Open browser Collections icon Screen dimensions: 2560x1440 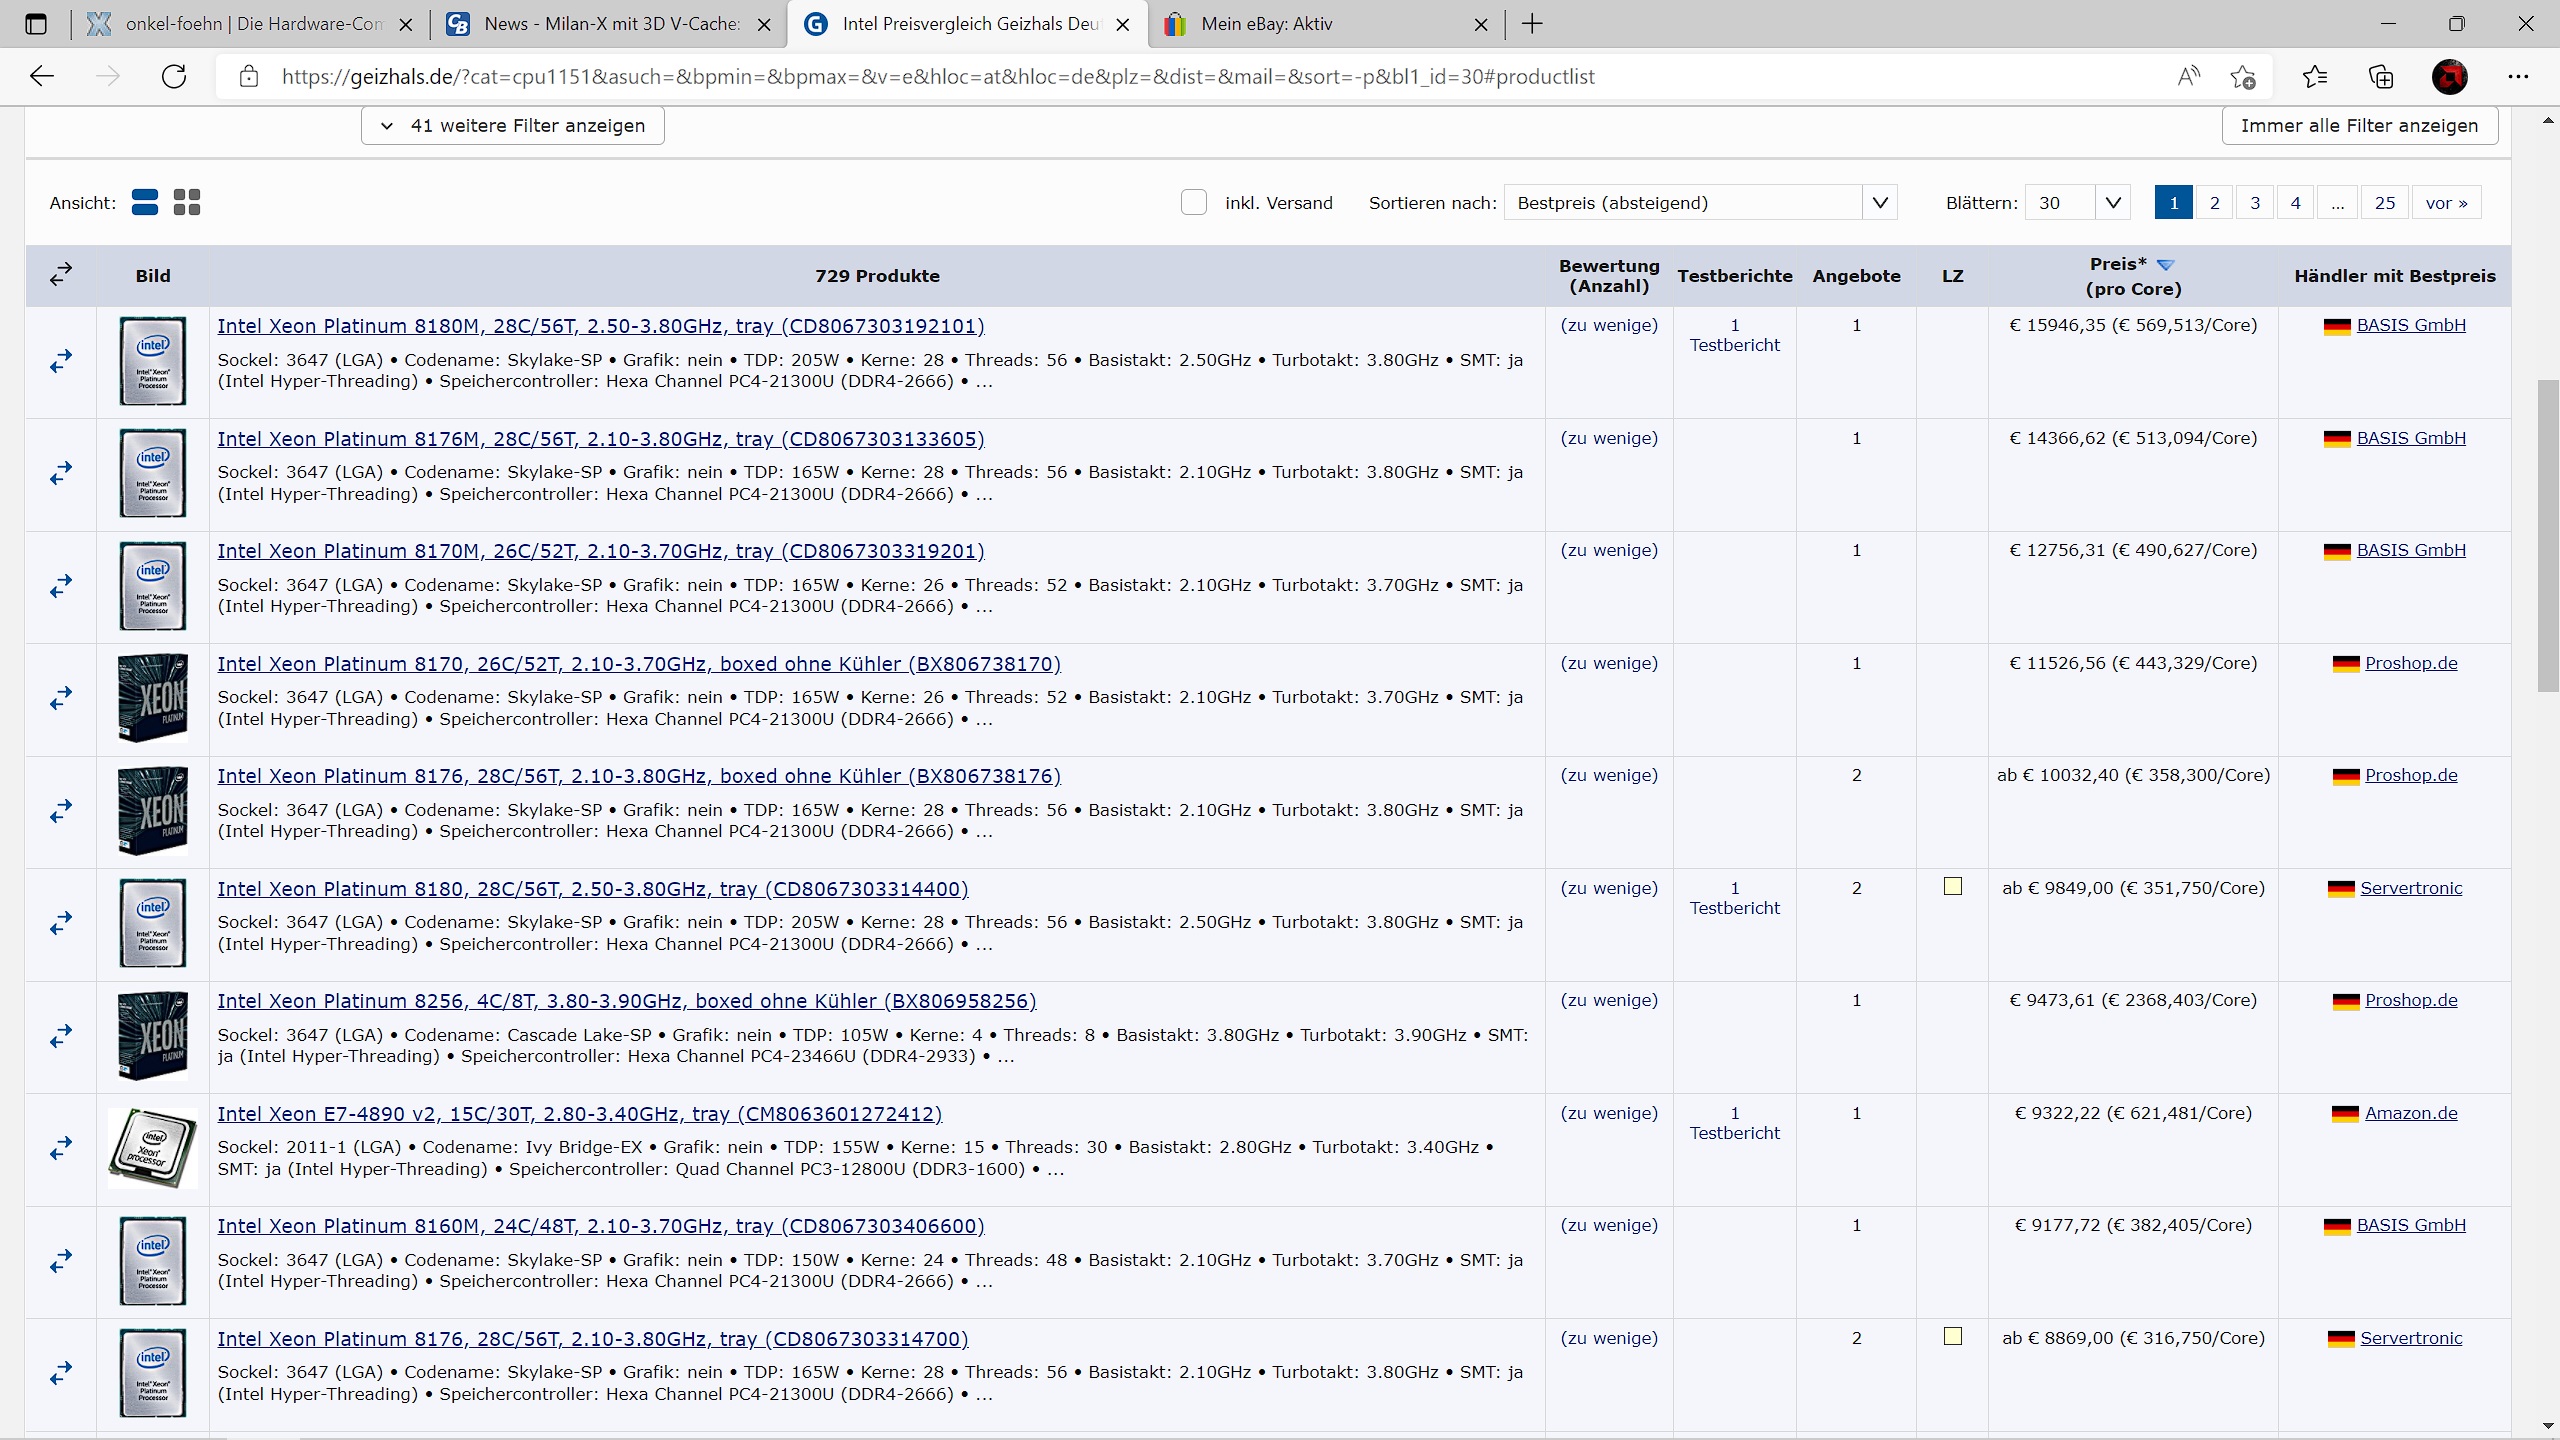click(x=2381, y=77)
